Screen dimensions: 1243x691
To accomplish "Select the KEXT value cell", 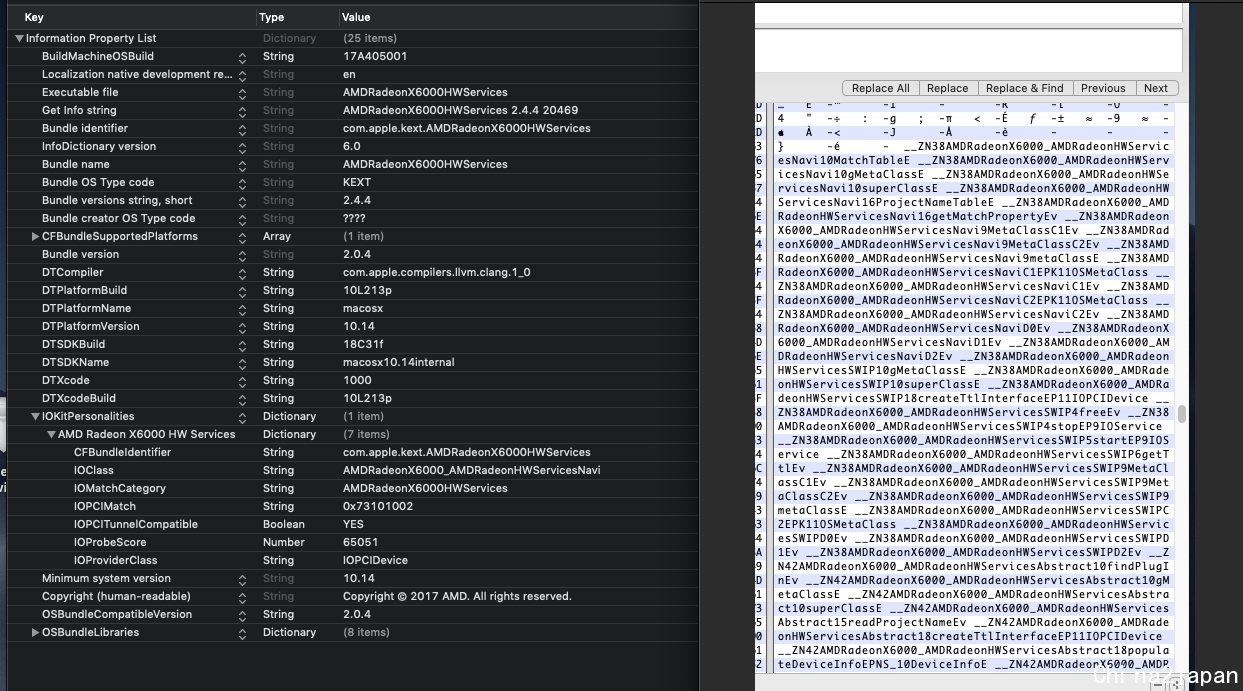I will pos(357,182).
